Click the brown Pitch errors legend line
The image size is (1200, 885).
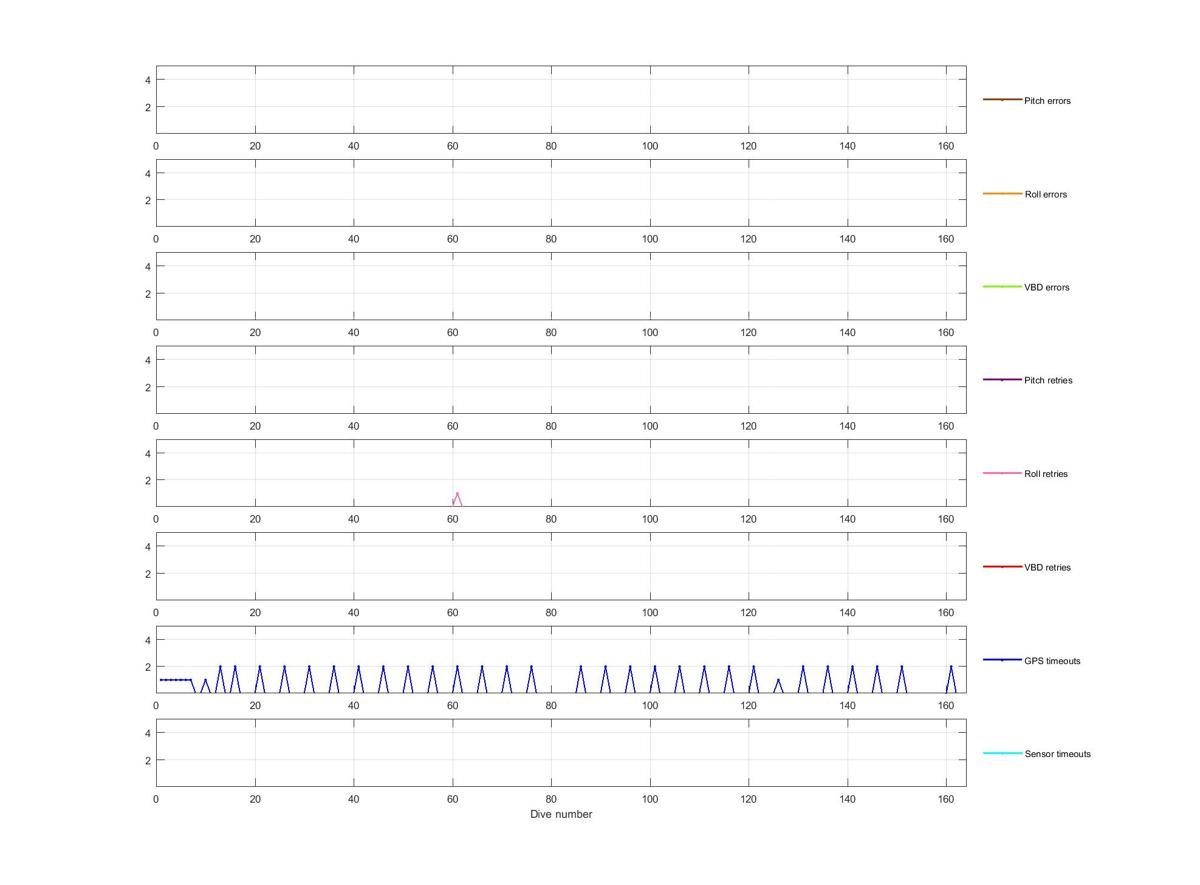(1002, 100)
